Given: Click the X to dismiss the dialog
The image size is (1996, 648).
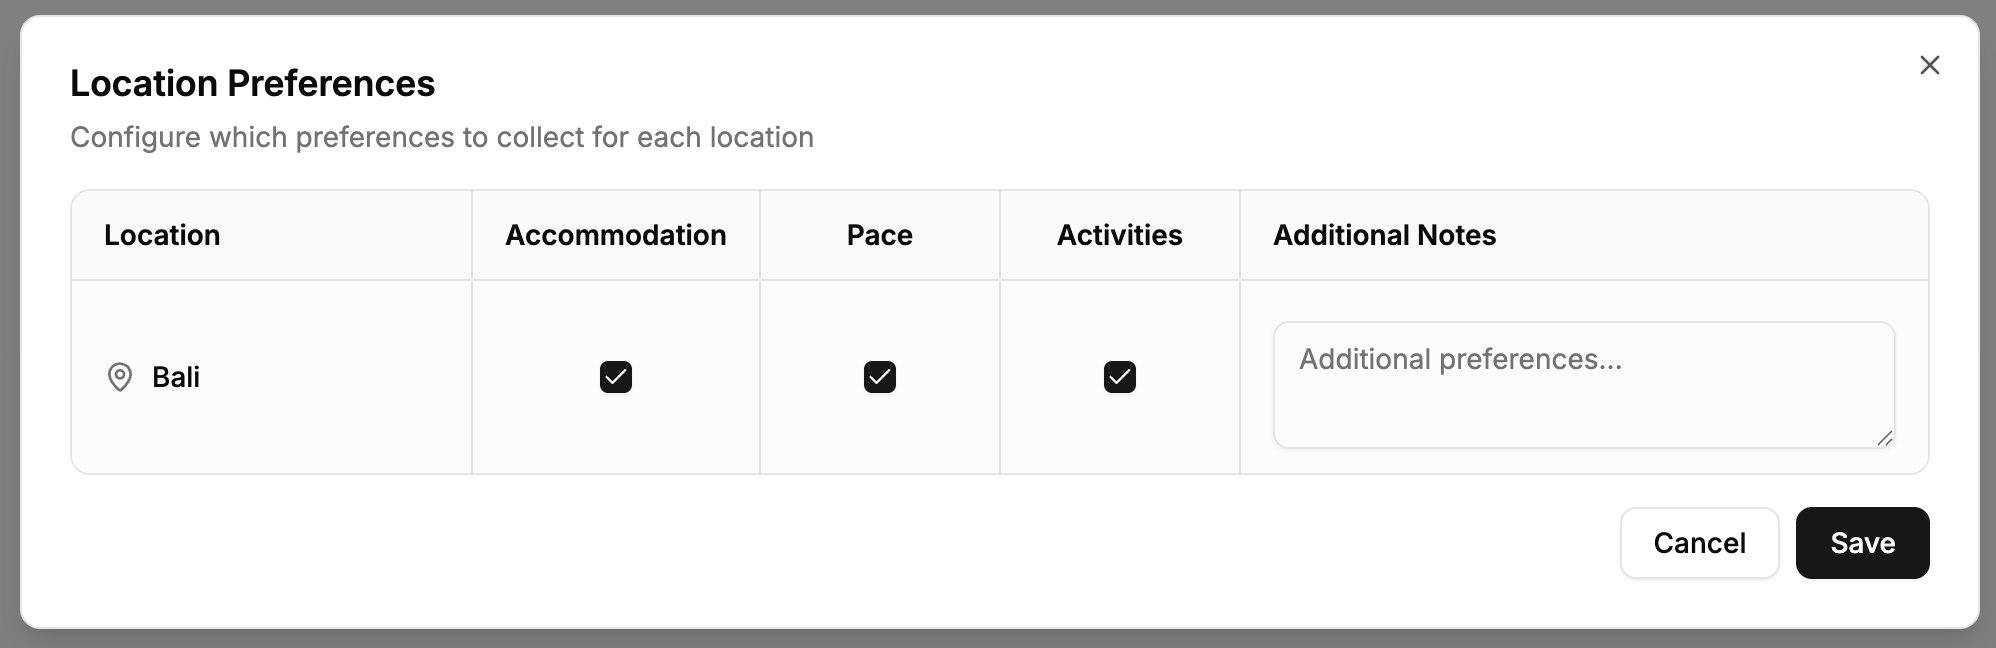Looking at the screenshot, I should pos(1929,65).
